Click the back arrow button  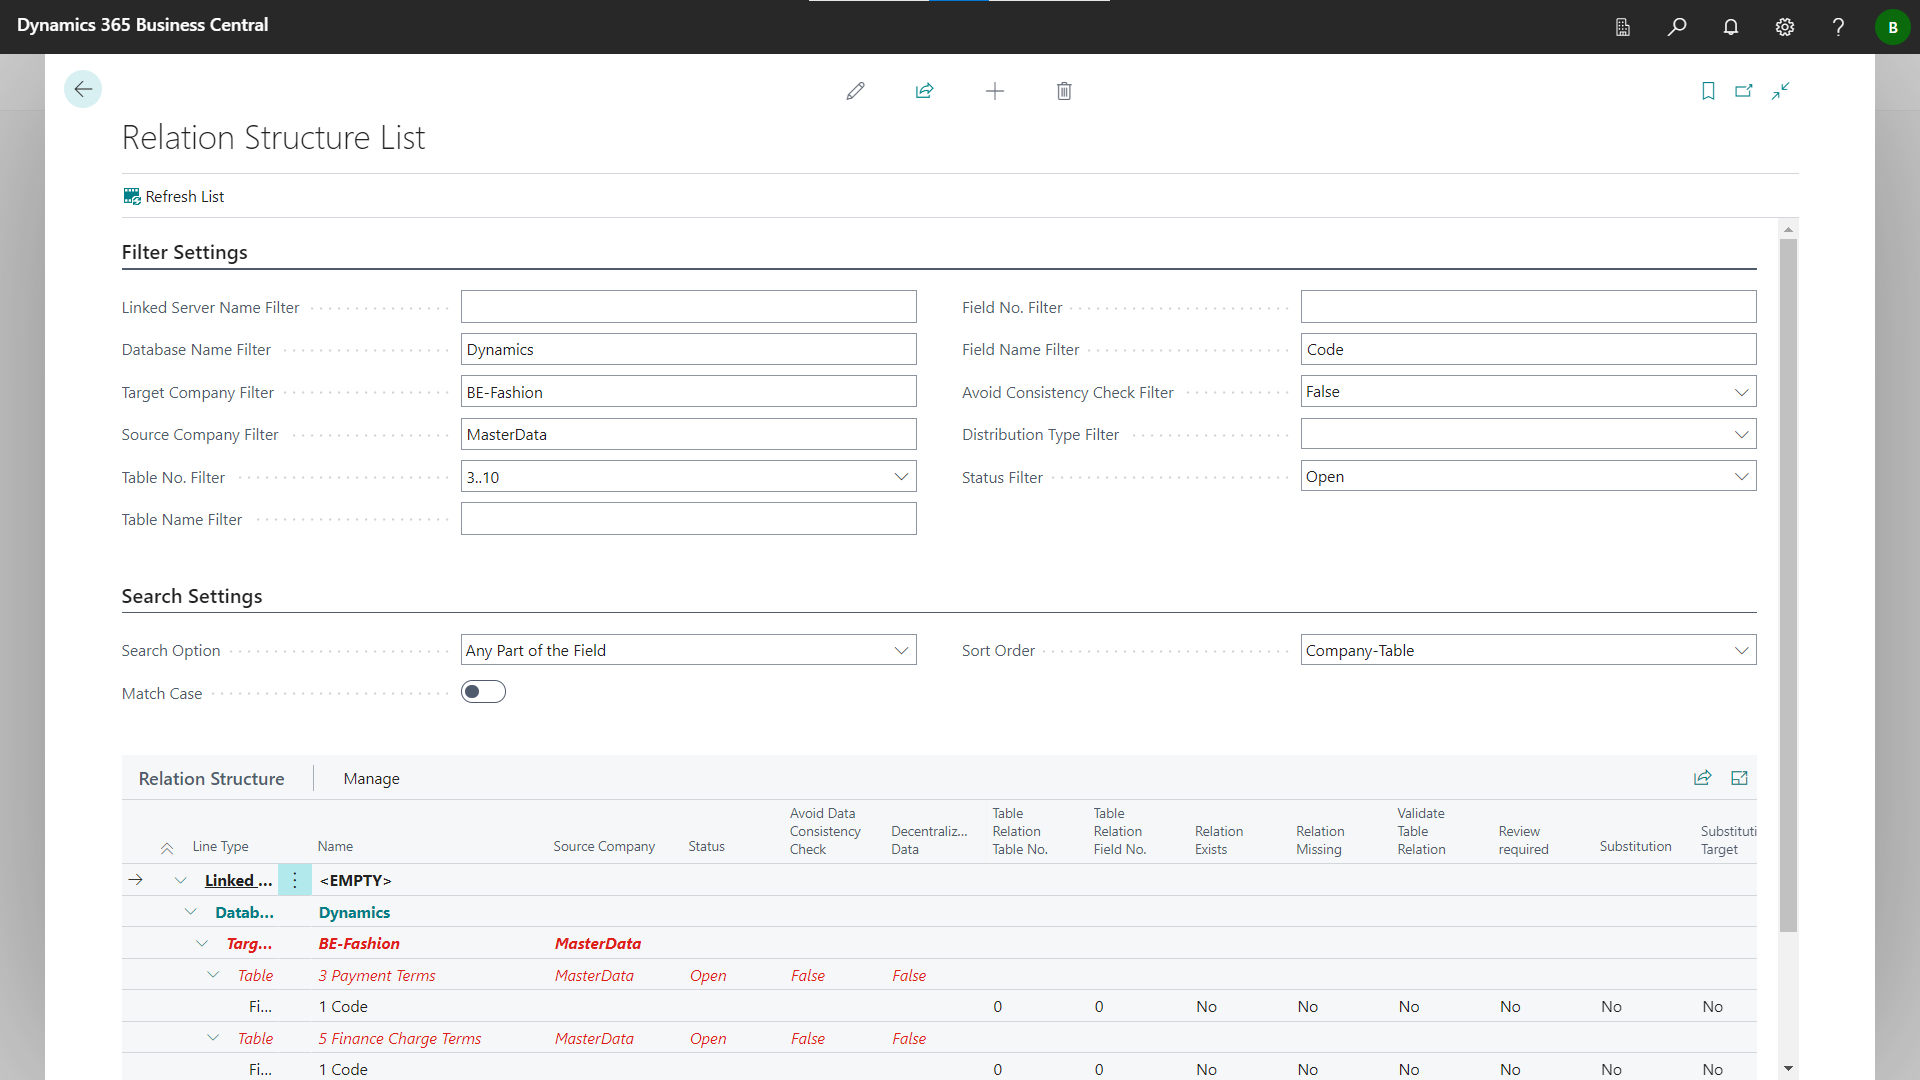(83, 89)
